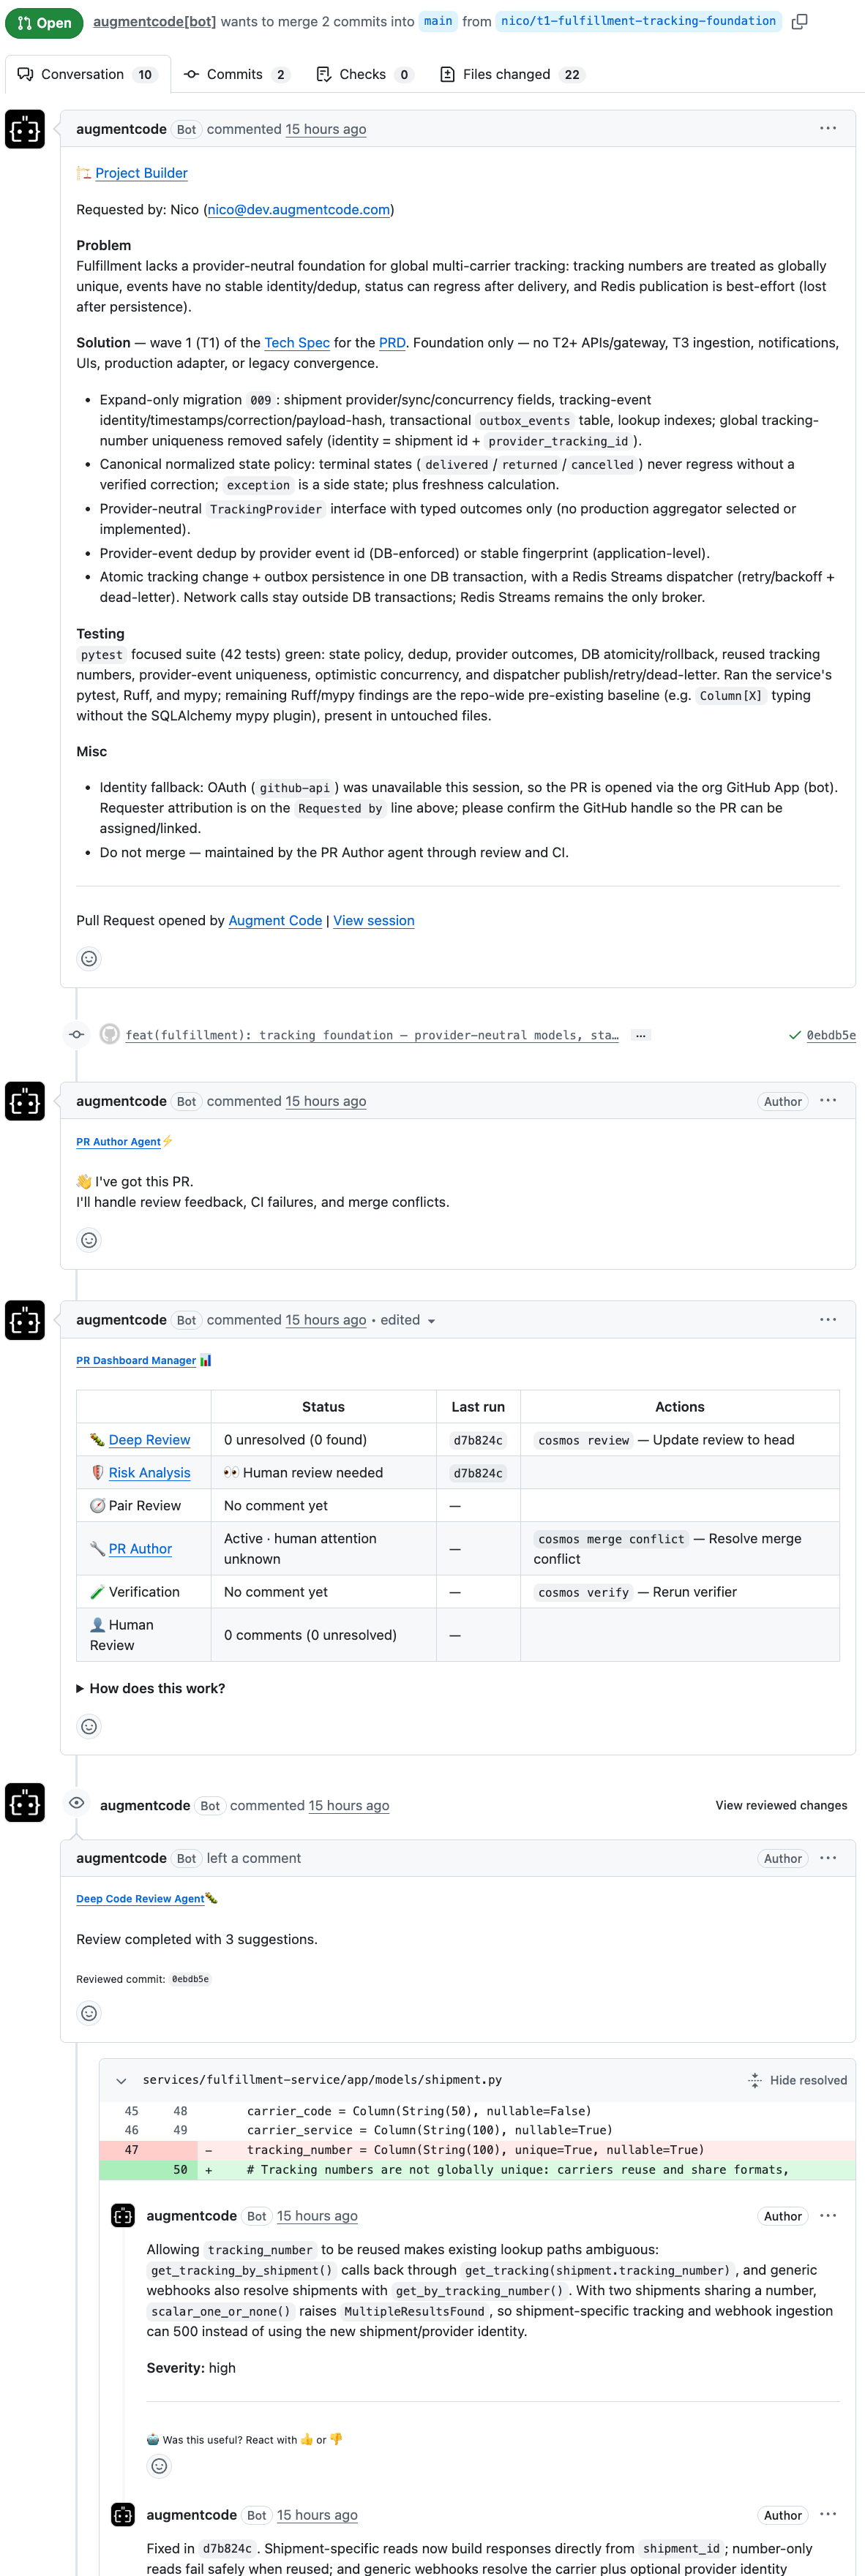Open the nico/t1-fulfillment-tracking-foundation branch link

pyautogui.click(x=638, y=21)
